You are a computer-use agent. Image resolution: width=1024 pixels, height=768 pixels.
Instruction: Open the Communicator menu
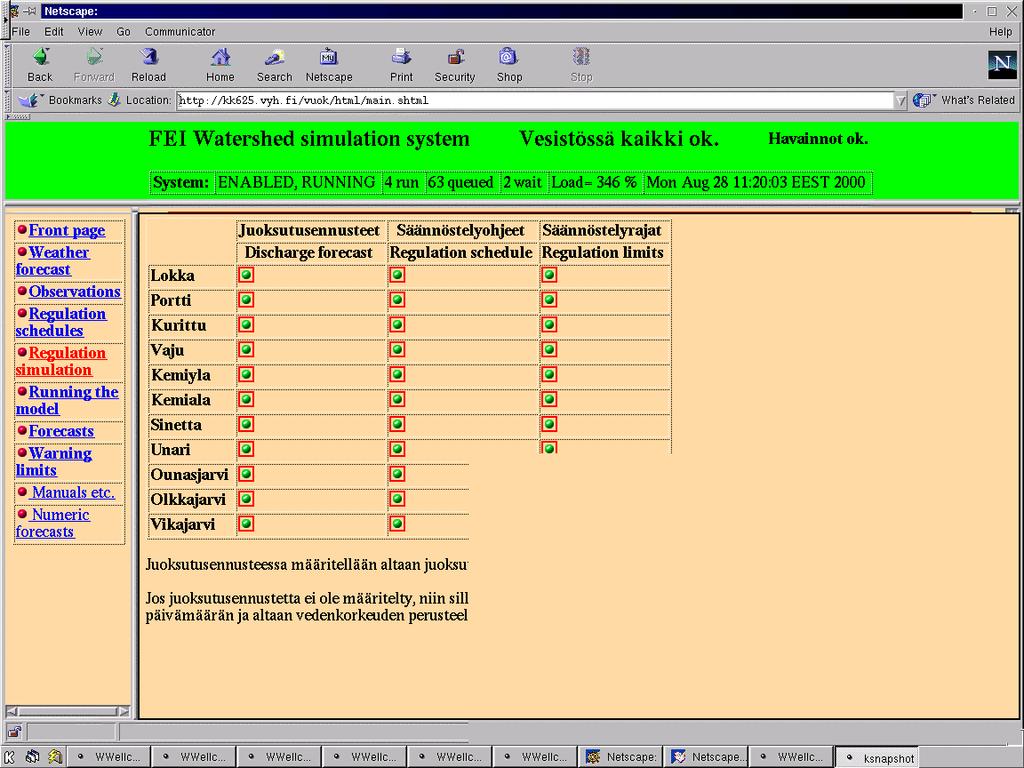tap(180, 31)
